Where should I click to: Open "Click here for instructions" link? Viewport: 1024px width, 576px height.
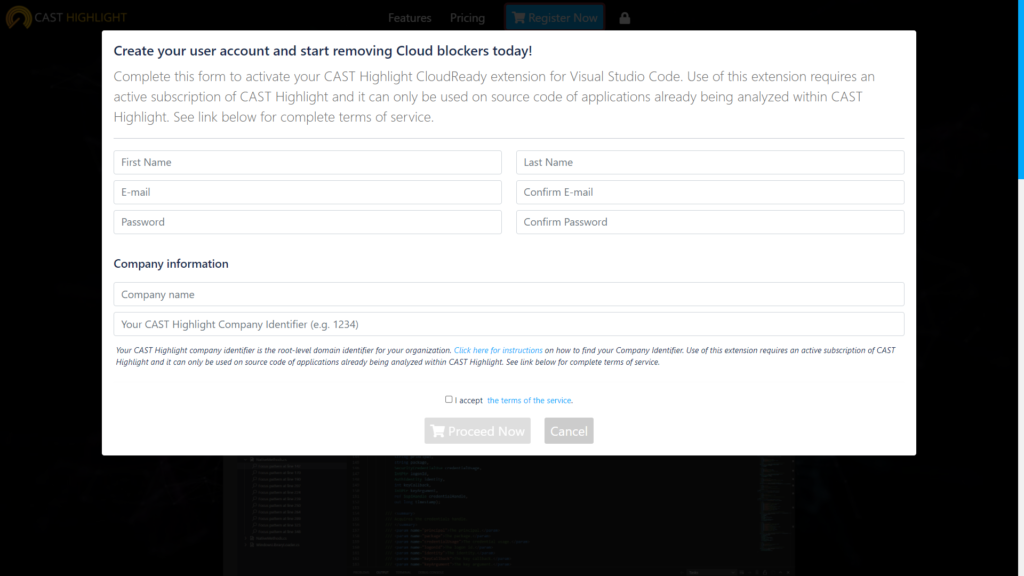point(497,349)
